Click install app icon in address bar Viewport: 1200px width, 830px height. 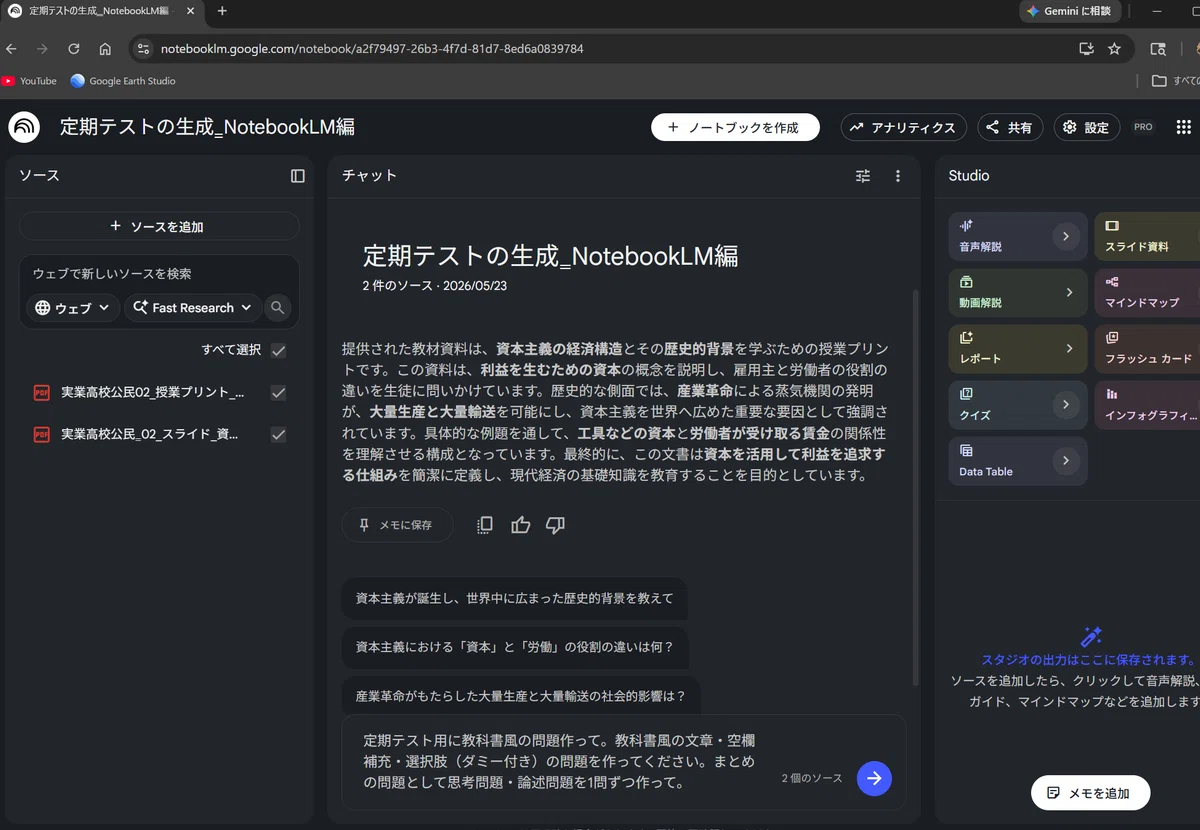click(x=1086, y=48)
